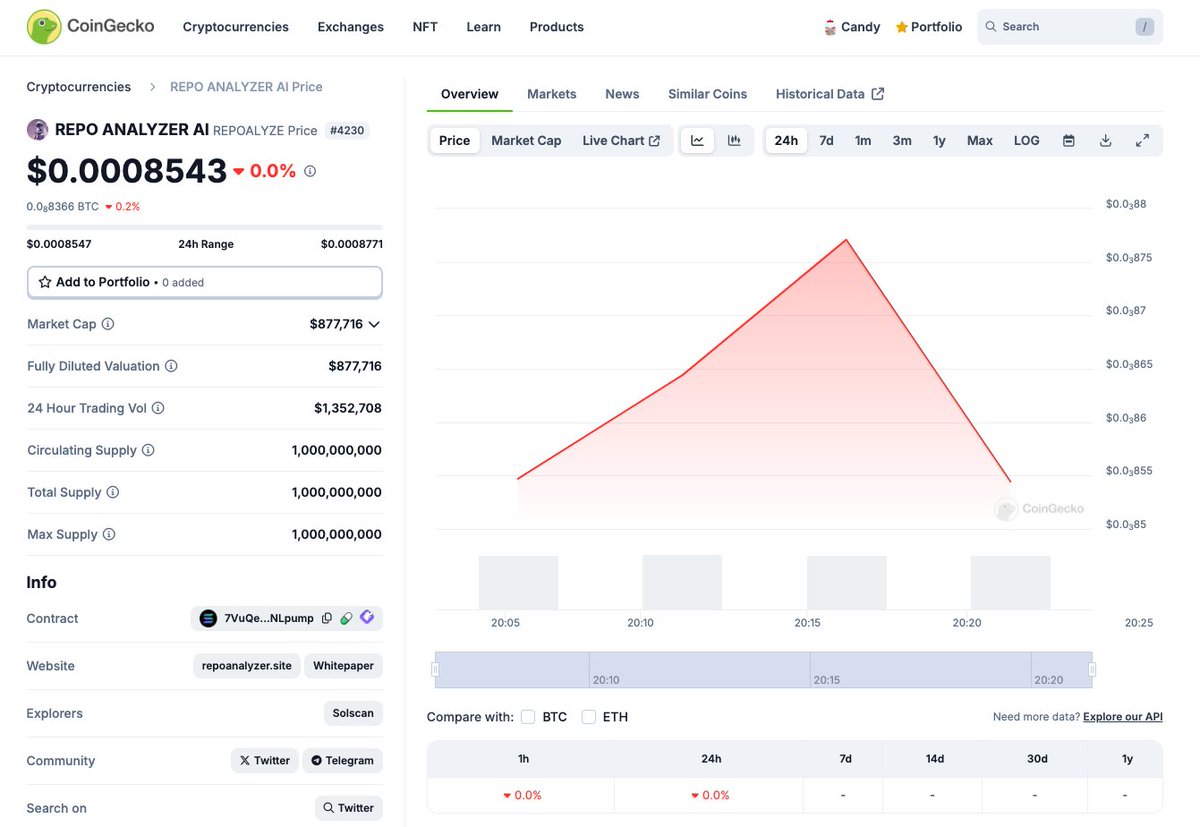Expand the Market Cap chevron dropdown
The width and height of the screenshot is (1200, 827).
coord(374,324)
